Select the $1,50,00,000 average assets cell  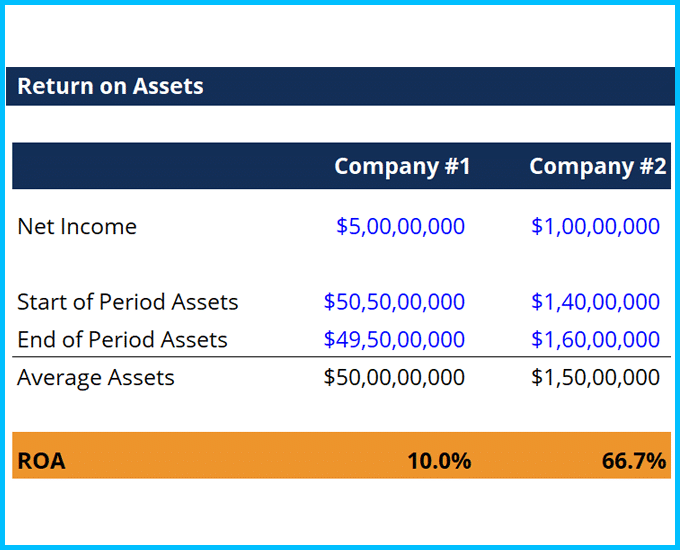coord(595,378)
